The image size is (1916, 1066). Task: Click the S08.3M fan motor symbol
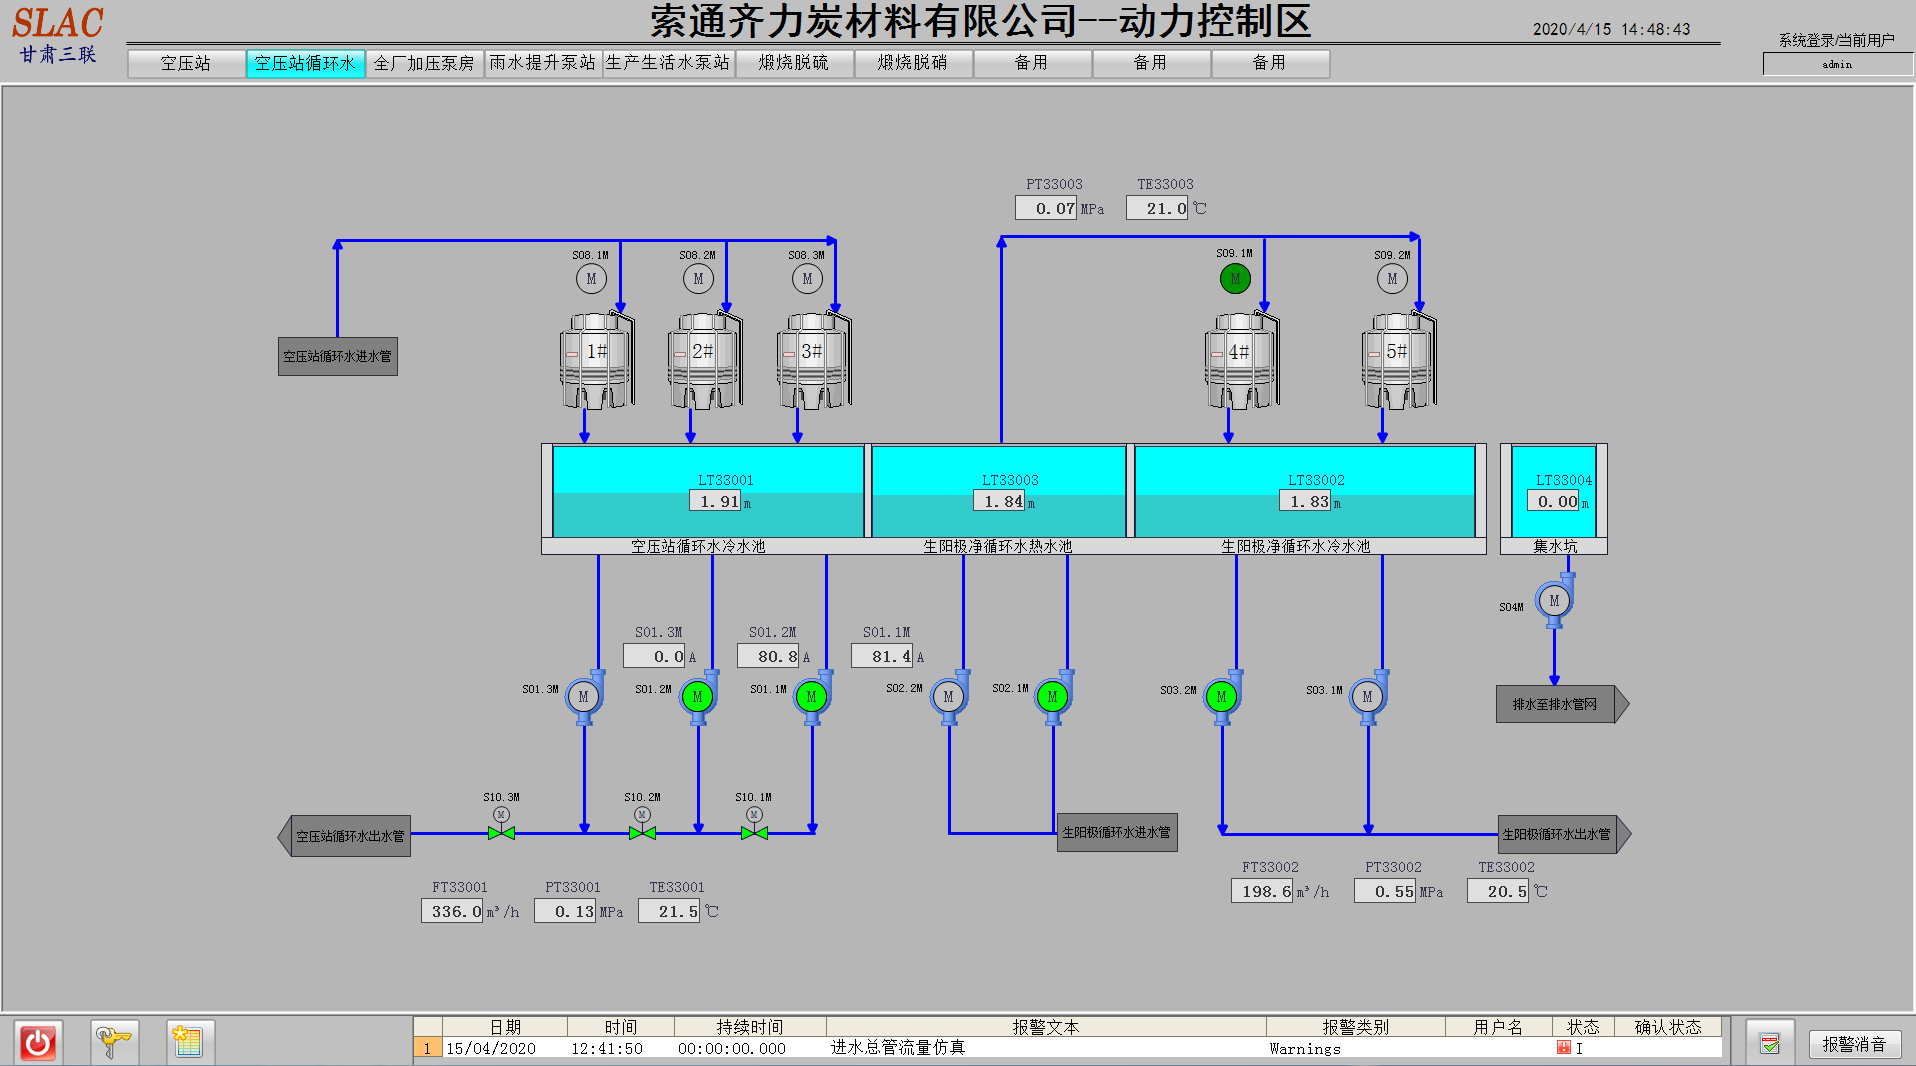click(x=807, y=279)
